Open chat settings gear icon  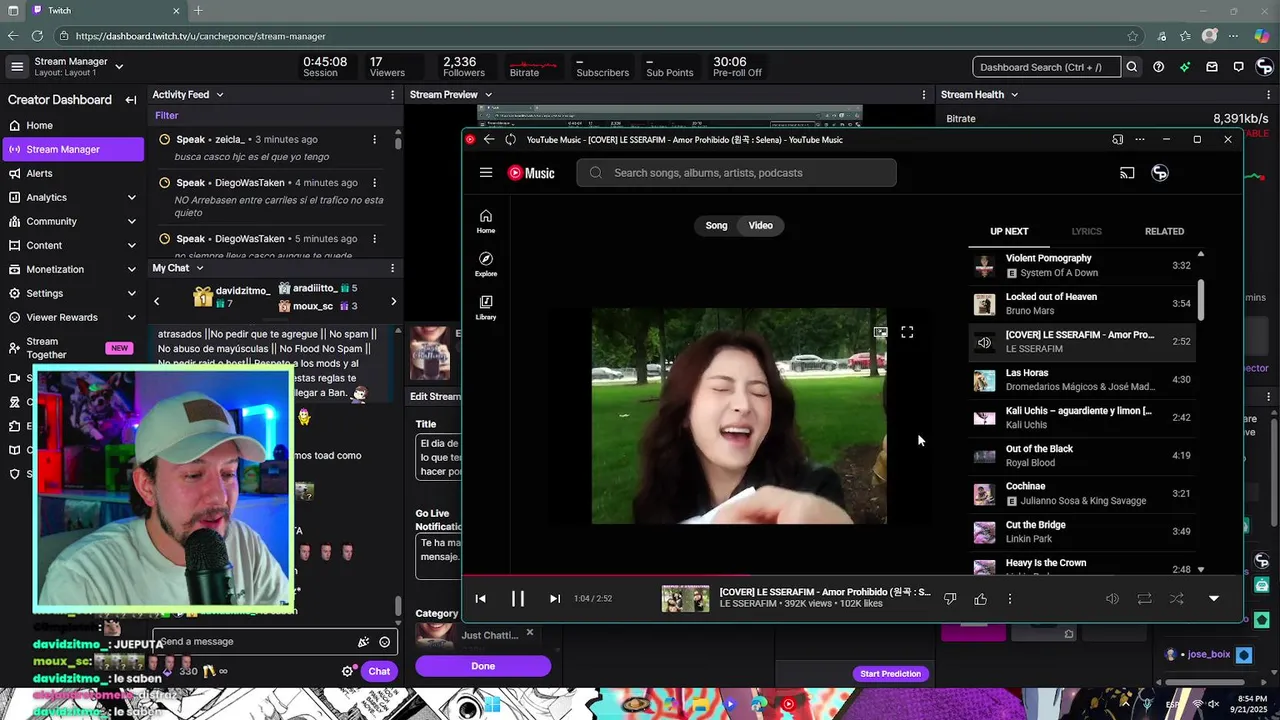point(347,671)
